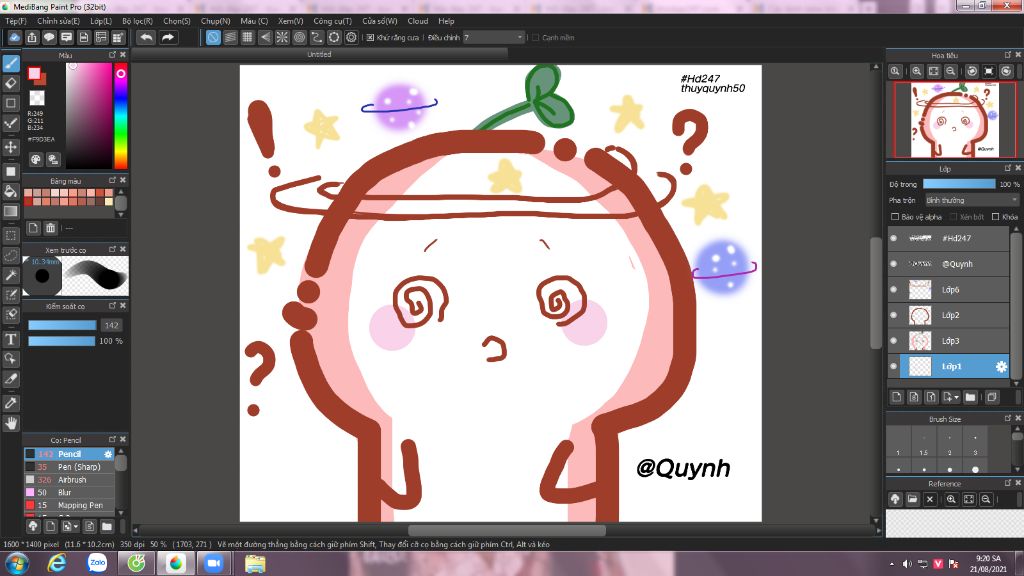The image size is (1024, 576).
Task: Show hidden system tray icons arrow
Action: point(892,564)
